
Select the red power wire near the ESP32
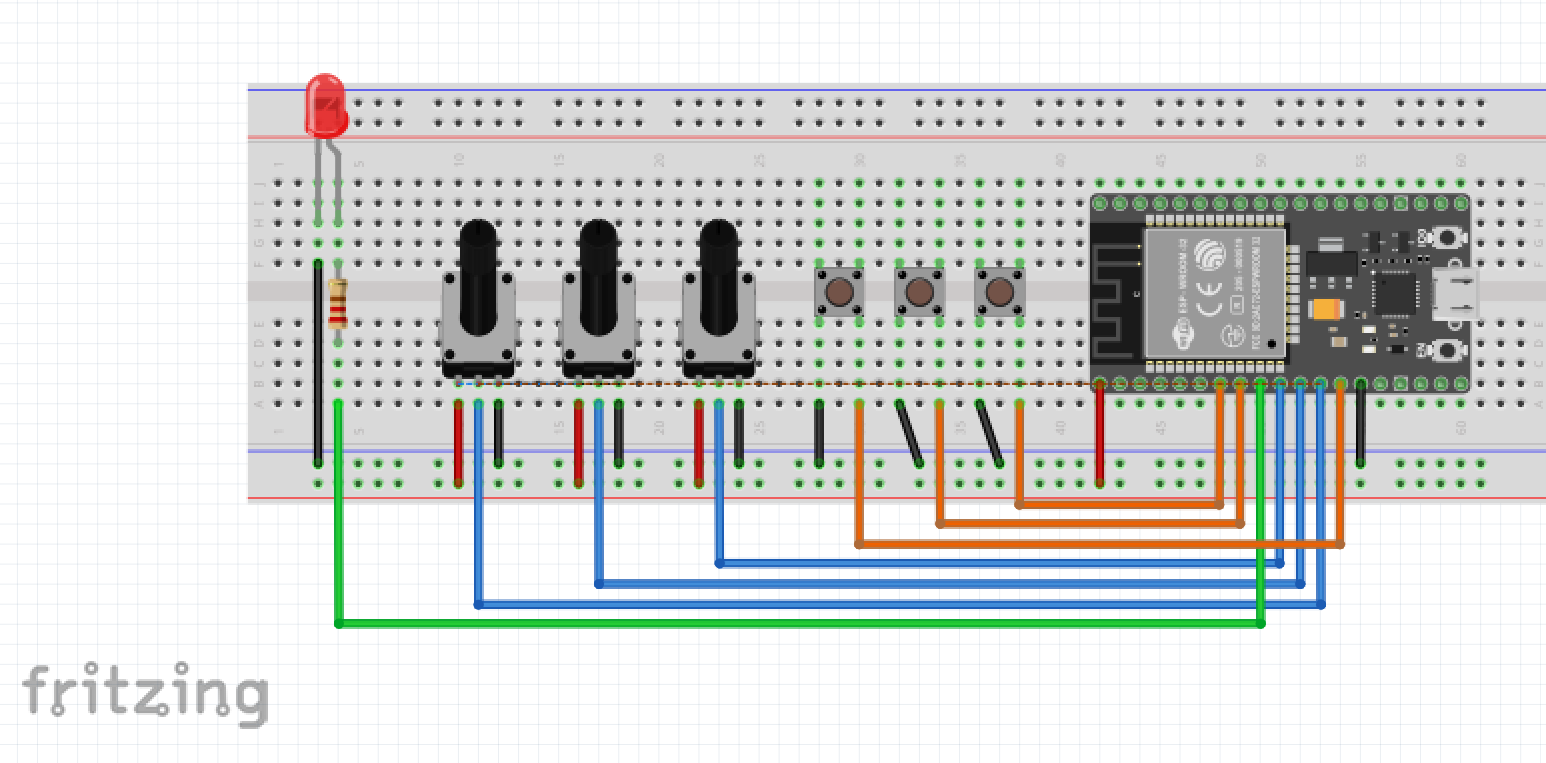(x=1099, y=433)
